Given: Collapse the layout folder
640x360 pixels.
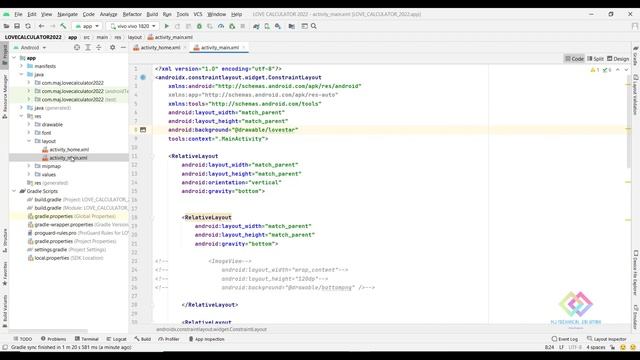Looking at the screenshot, I should click(x=29, y=141).
